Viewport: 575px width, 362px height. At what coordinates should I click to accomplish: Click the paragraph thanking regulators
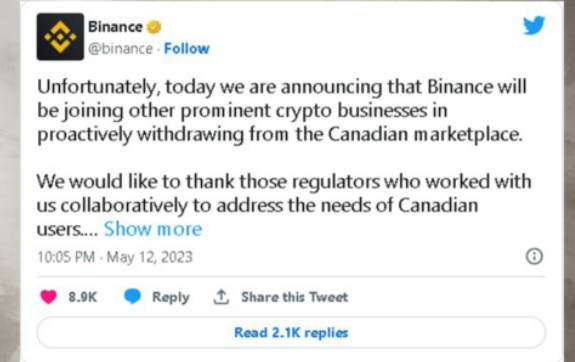[284, 205]
